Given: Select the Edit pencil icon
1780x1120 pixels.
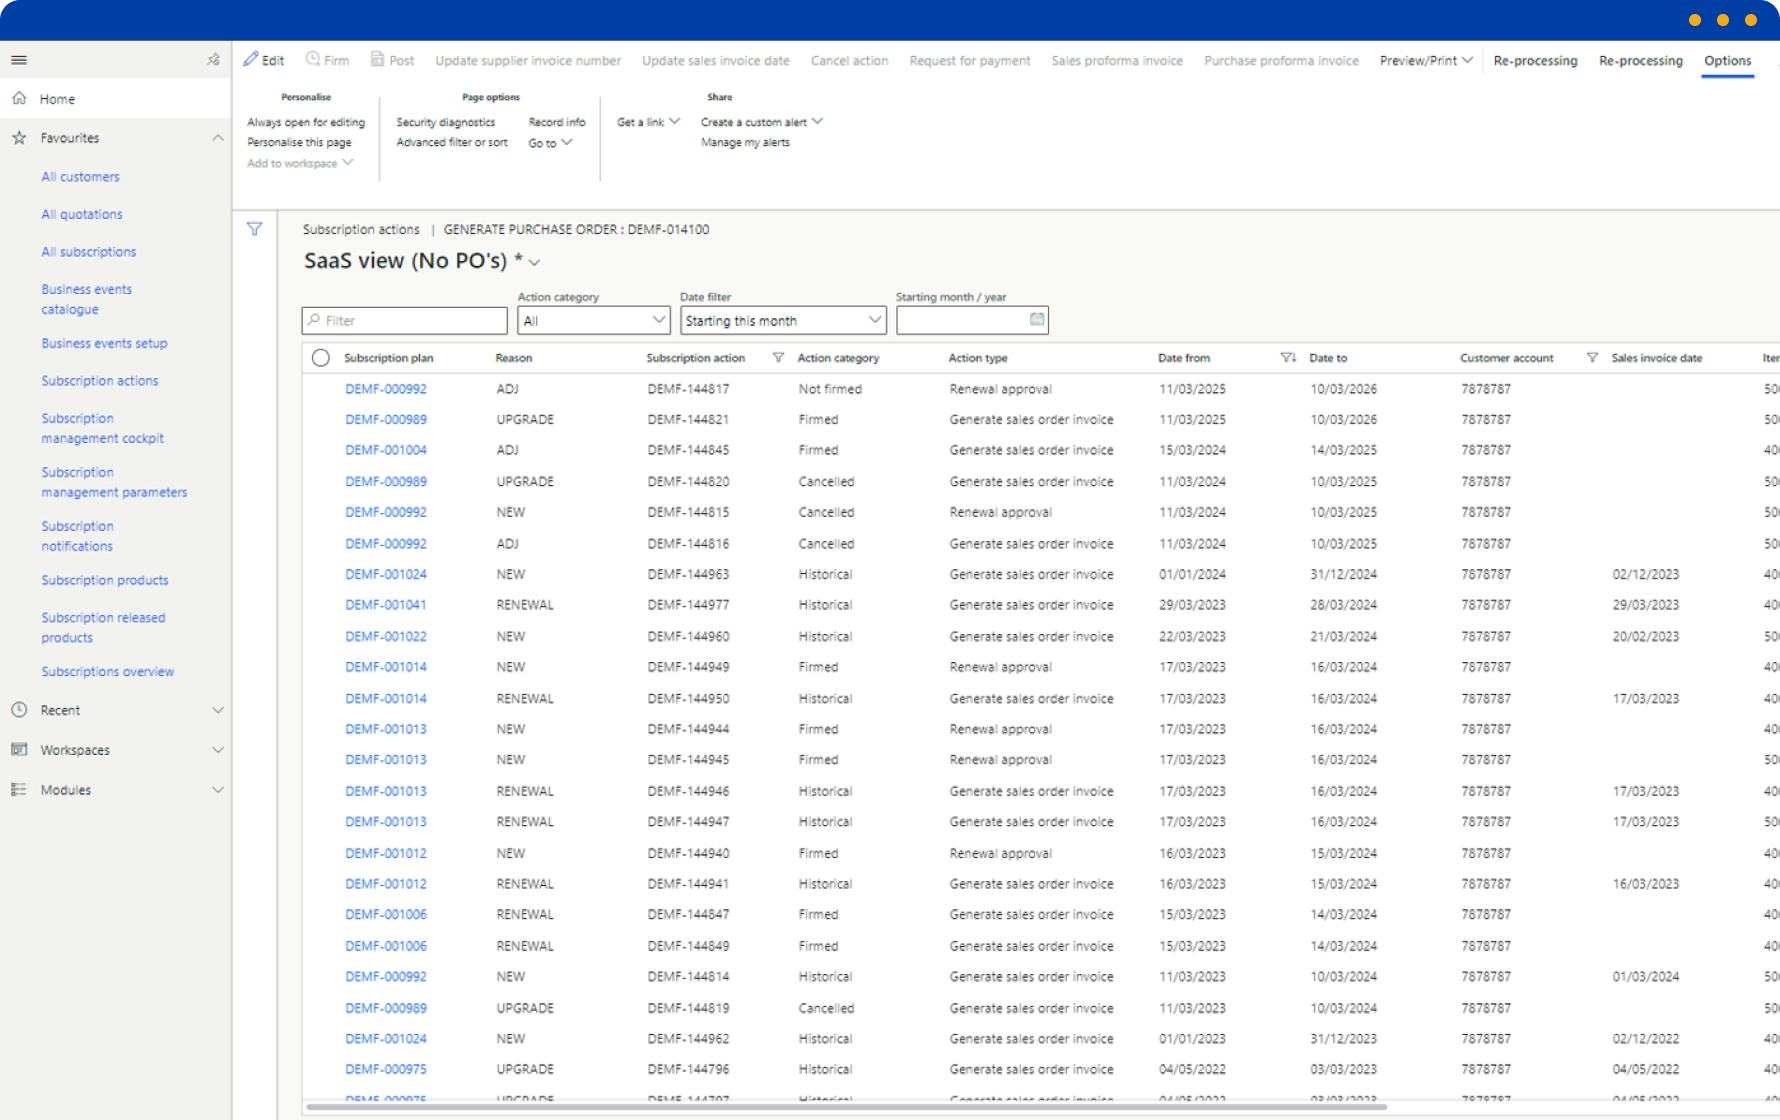Looking at the screenshot, I should (253, 58).
